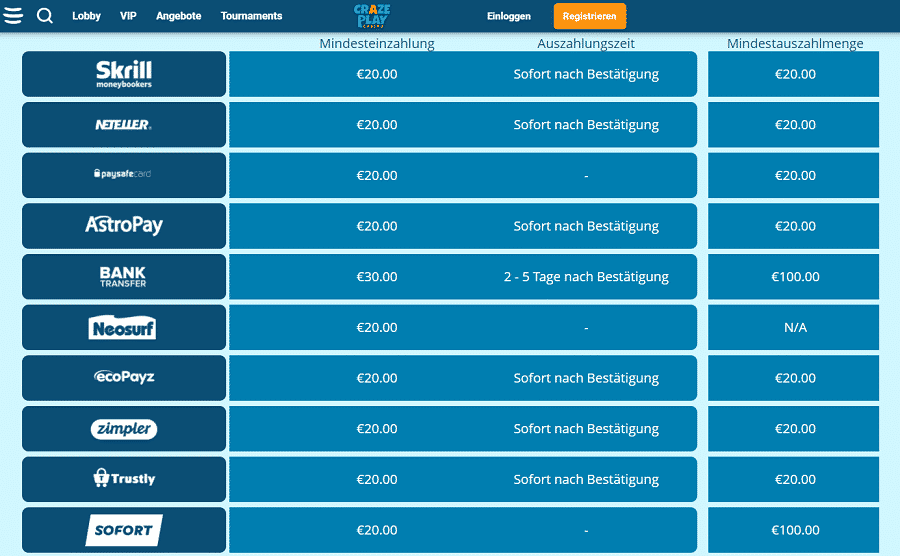
Task: Click Trustly's €20.00 minimum withdrawal cell
Action: pyautogui.click(x=793, y=479)
